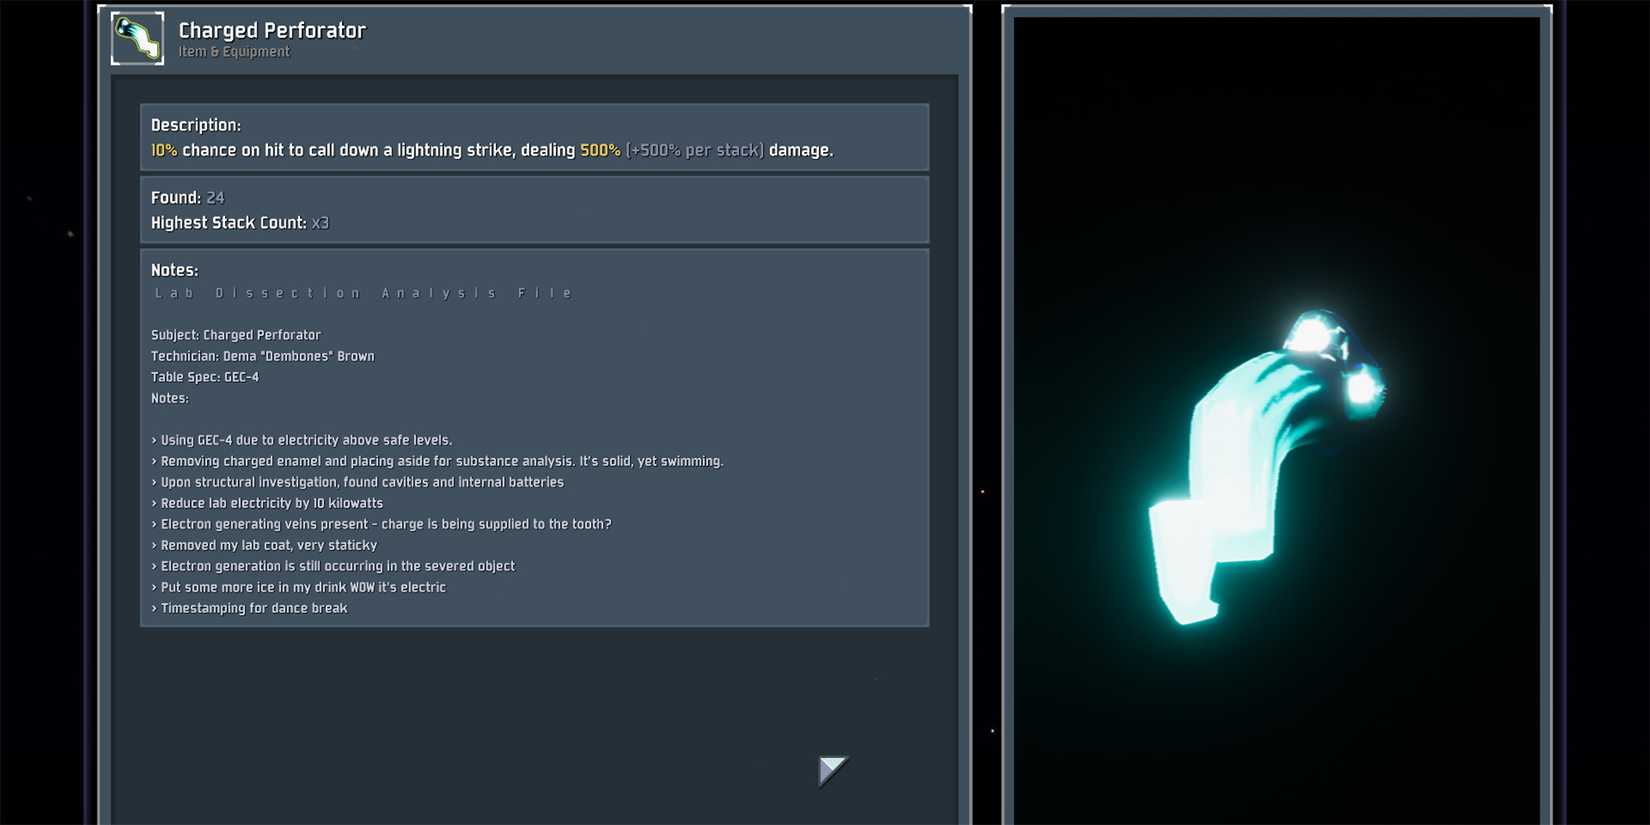Image resolution: width=1650 pixels, height=825 pixels.
Task: Click the "Table Spec: GEC-4" line
Action: click(205, 377)
